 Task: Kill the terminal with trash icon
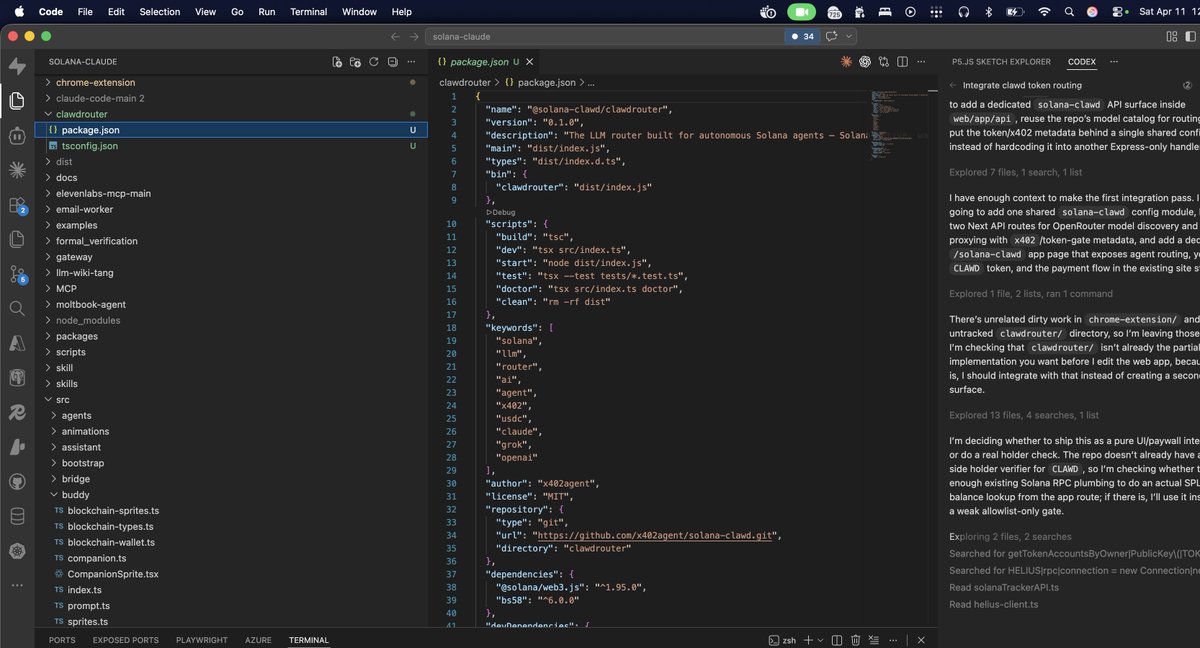pyautogui.click(x=855, y=640)
